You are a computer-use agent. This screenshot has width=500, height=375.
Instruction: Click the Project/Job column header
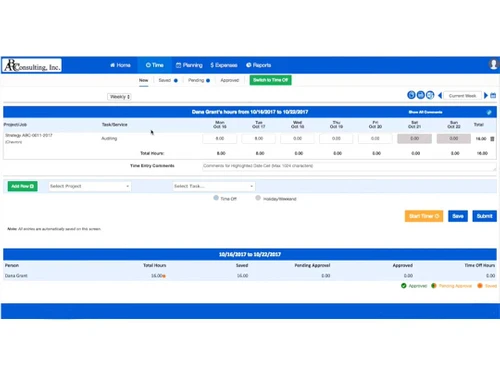[15, 125]
